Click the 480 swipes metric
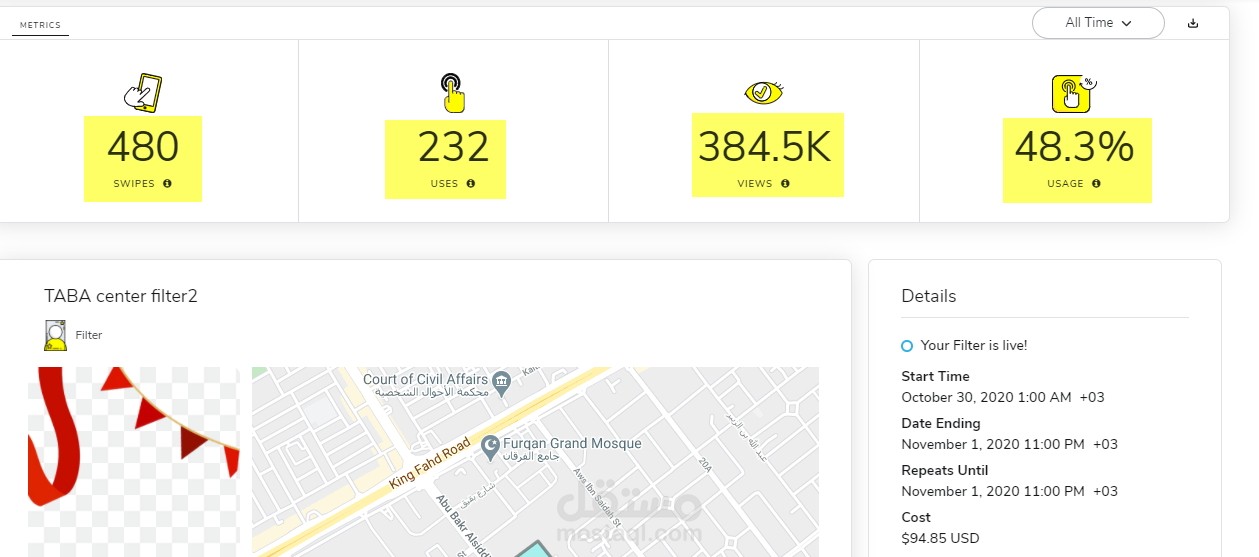Image resolution: width=1259 pixels, height=557 pixels. (143, 148)
